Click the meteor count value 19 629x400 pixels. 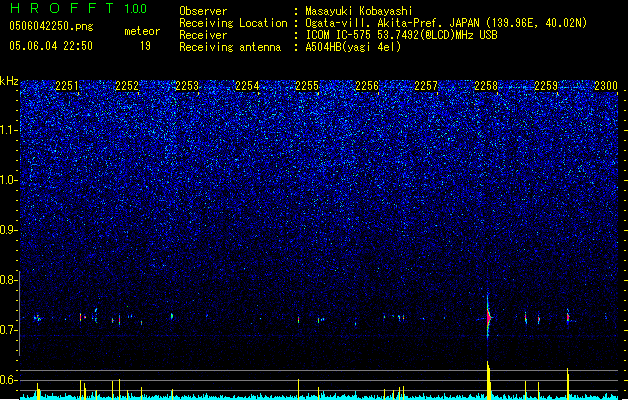[145, 46]
